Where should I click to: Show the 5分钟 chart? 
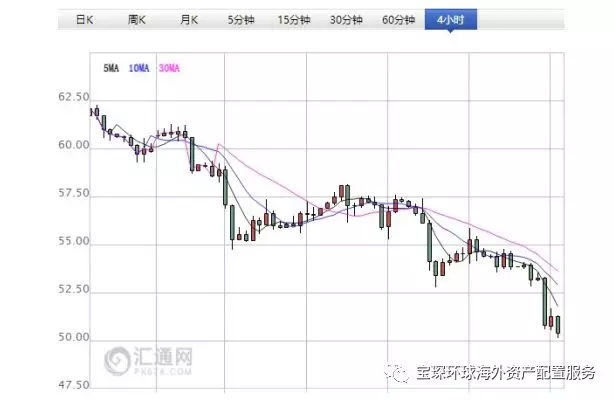click(x=241, y=20)
